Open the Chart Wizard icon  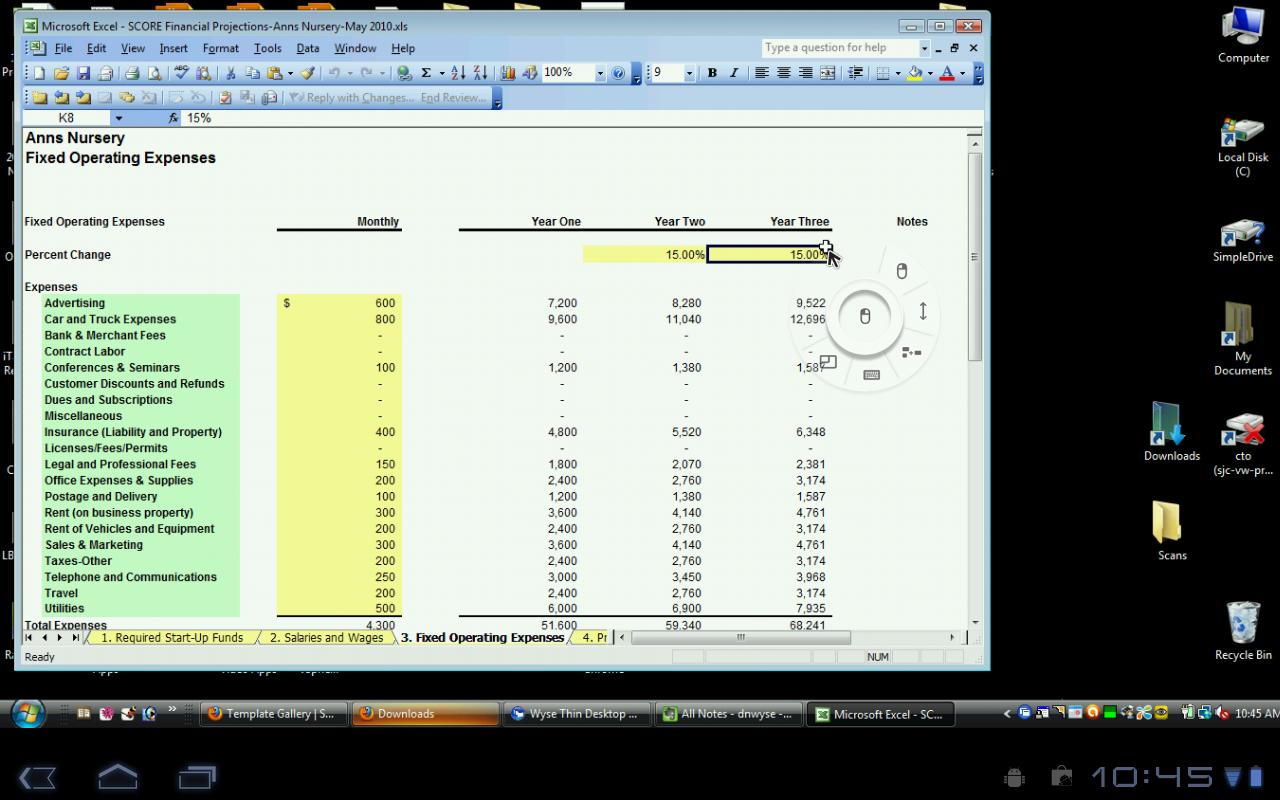(508, 73)
